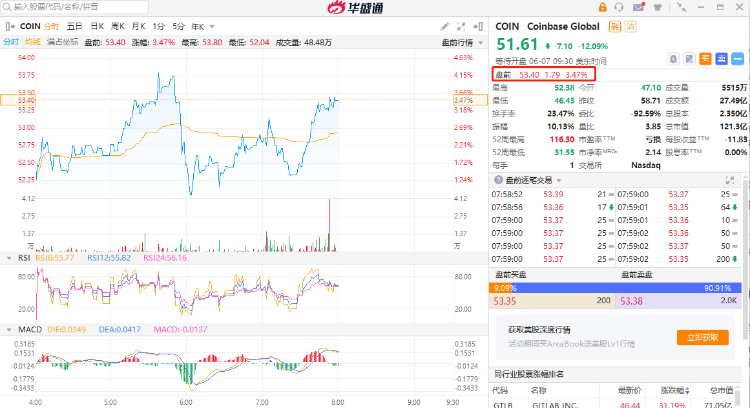Collapse the RSI indicator panel
The height and width of the screenshot is (408, 750).
click(9, 258)
